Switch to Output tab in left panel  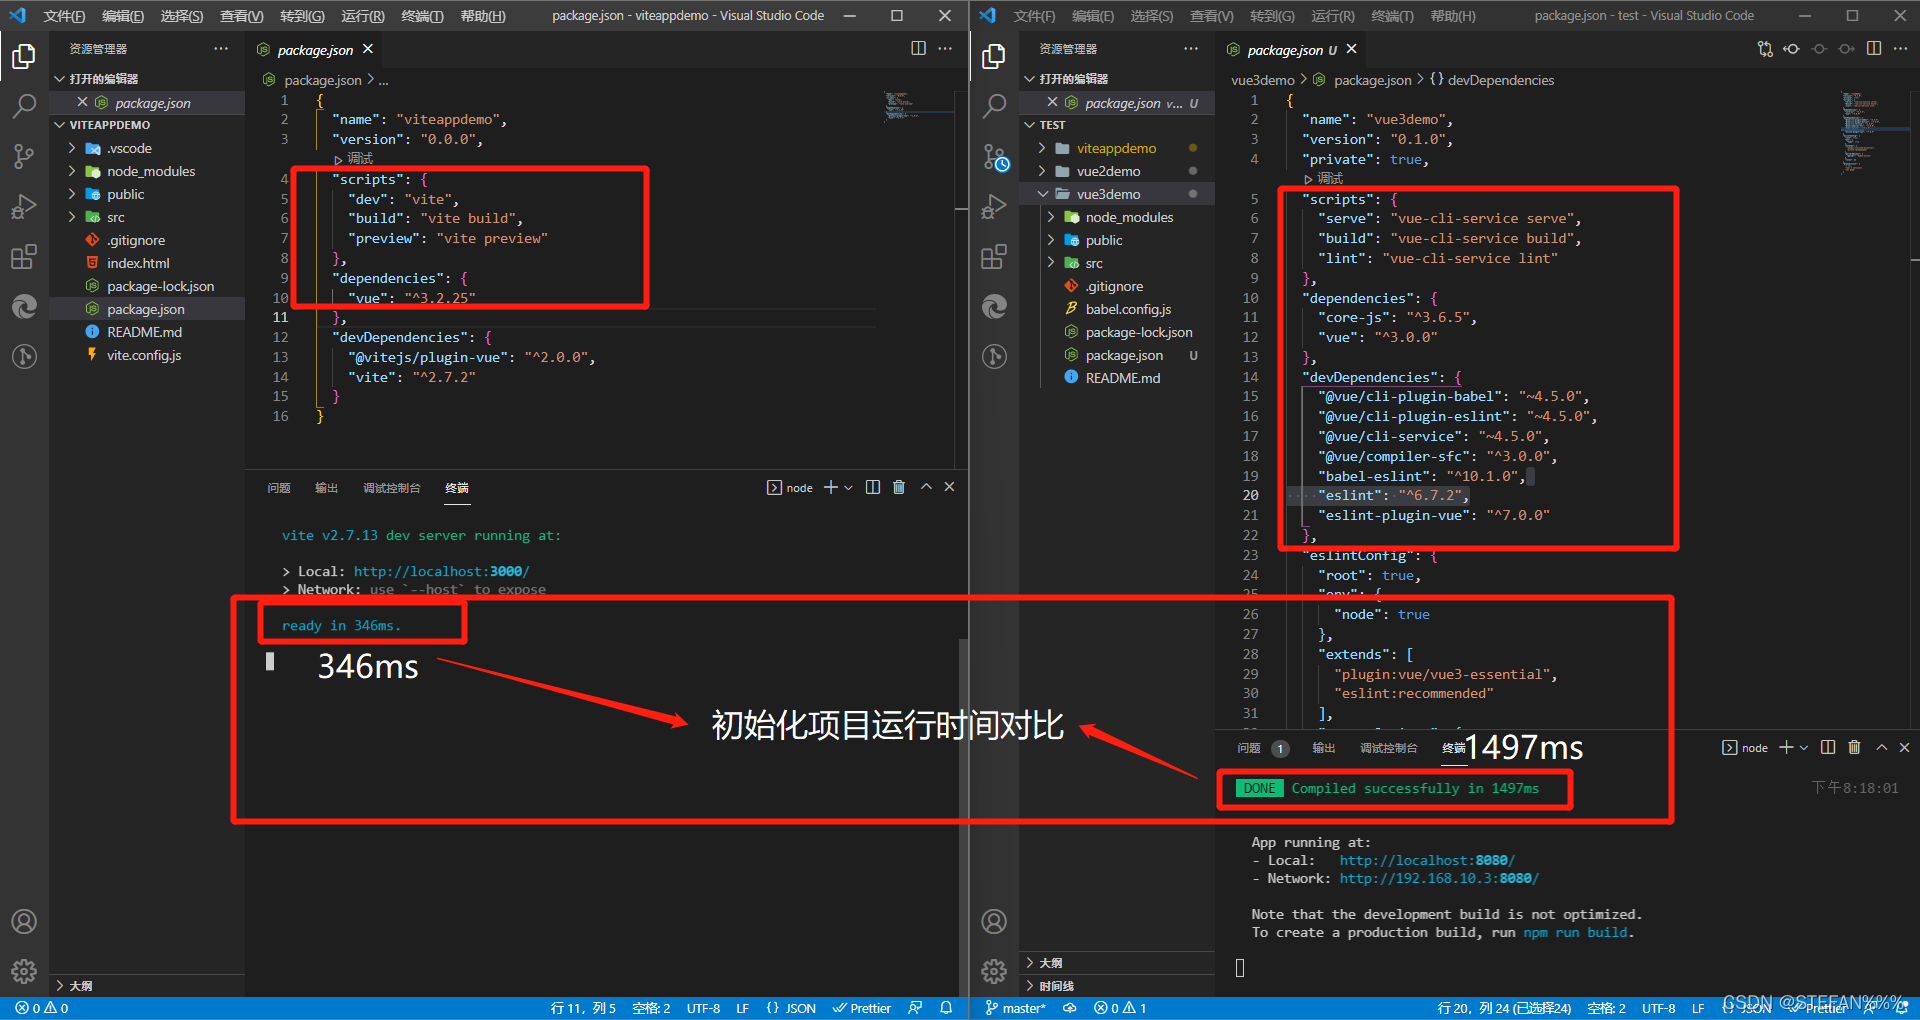pos(326,488)
